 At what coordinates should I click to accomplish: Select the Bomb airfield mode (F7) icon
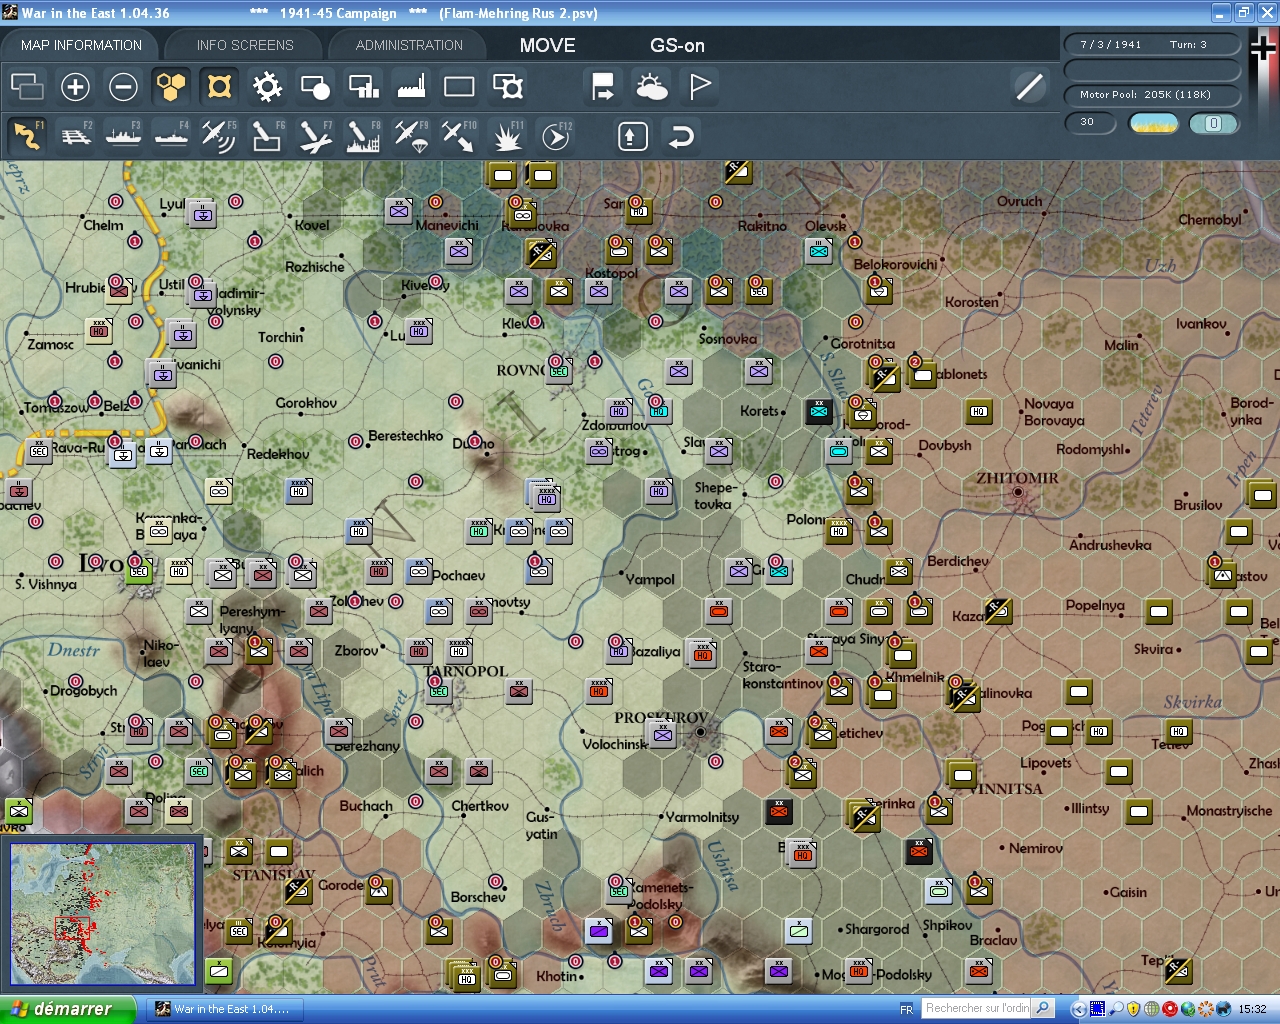click(x=315, y=135)
